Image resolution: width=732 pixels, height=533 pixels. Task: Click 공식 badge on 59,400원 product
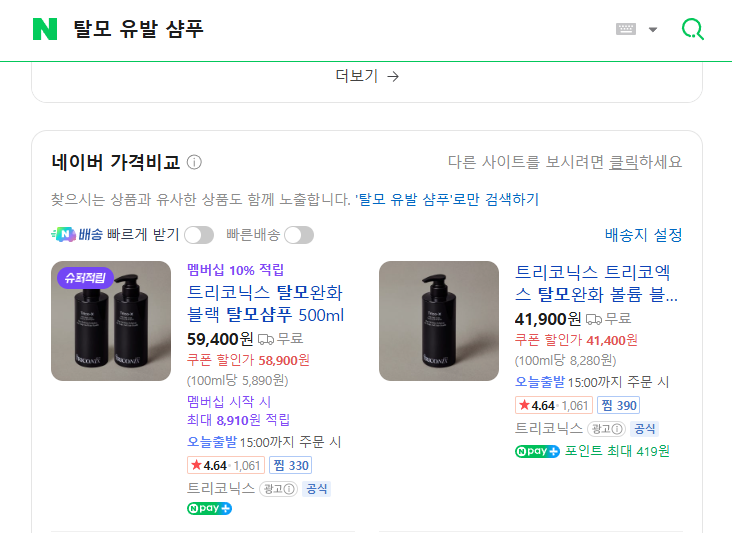[317, 489]
